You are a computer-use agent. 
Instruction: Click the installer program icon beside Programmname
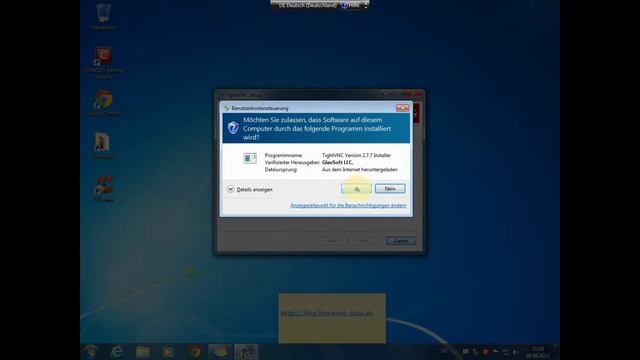pyautogui.click(x=250, y=158)
